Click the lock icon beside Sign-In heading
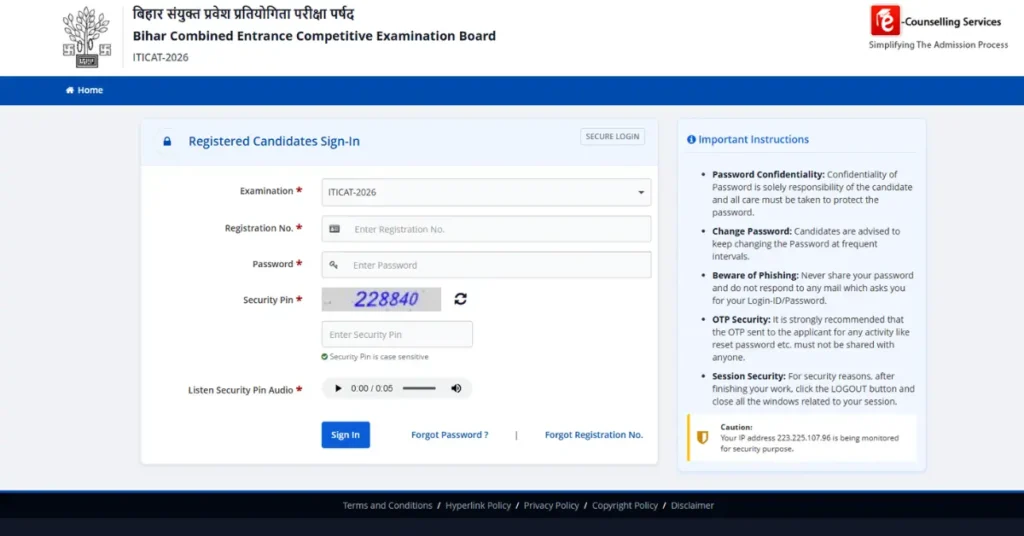The width and height of the screenshot is (1024, 536). pyautogui.click(x=167, y=141)
